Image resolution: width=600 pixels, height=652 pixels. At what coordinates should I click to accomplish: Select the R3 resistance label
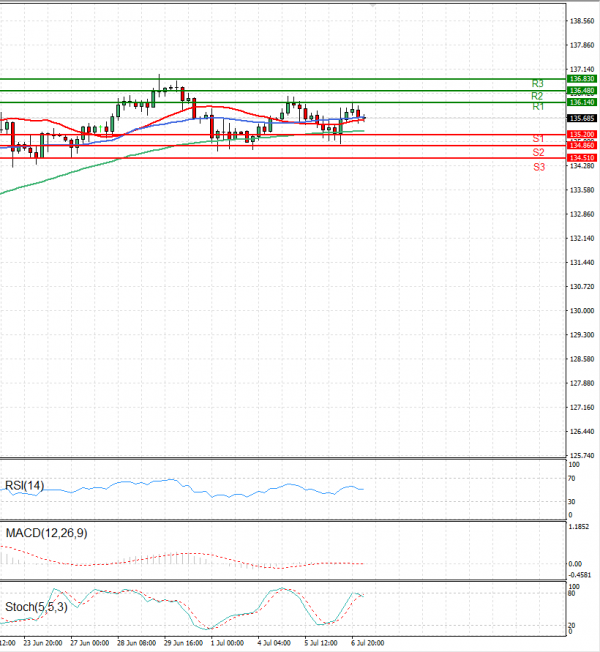pyautogui.click(x=538, y=83)
